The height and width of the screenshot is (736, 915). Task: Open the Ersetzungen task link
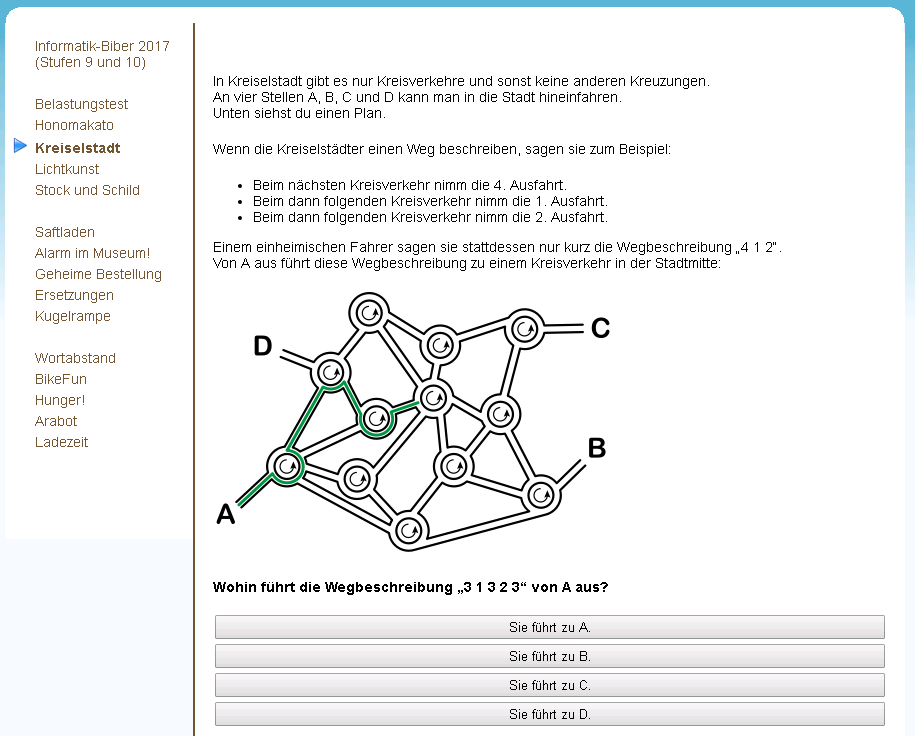click(x=74, y=295)
